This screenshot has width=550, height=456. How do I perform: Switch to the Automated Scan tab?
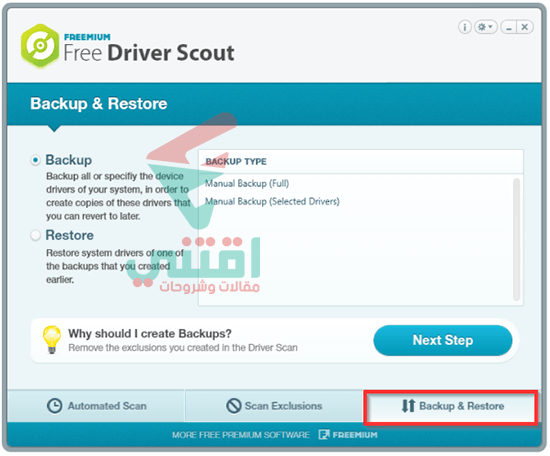pos(96,406)
